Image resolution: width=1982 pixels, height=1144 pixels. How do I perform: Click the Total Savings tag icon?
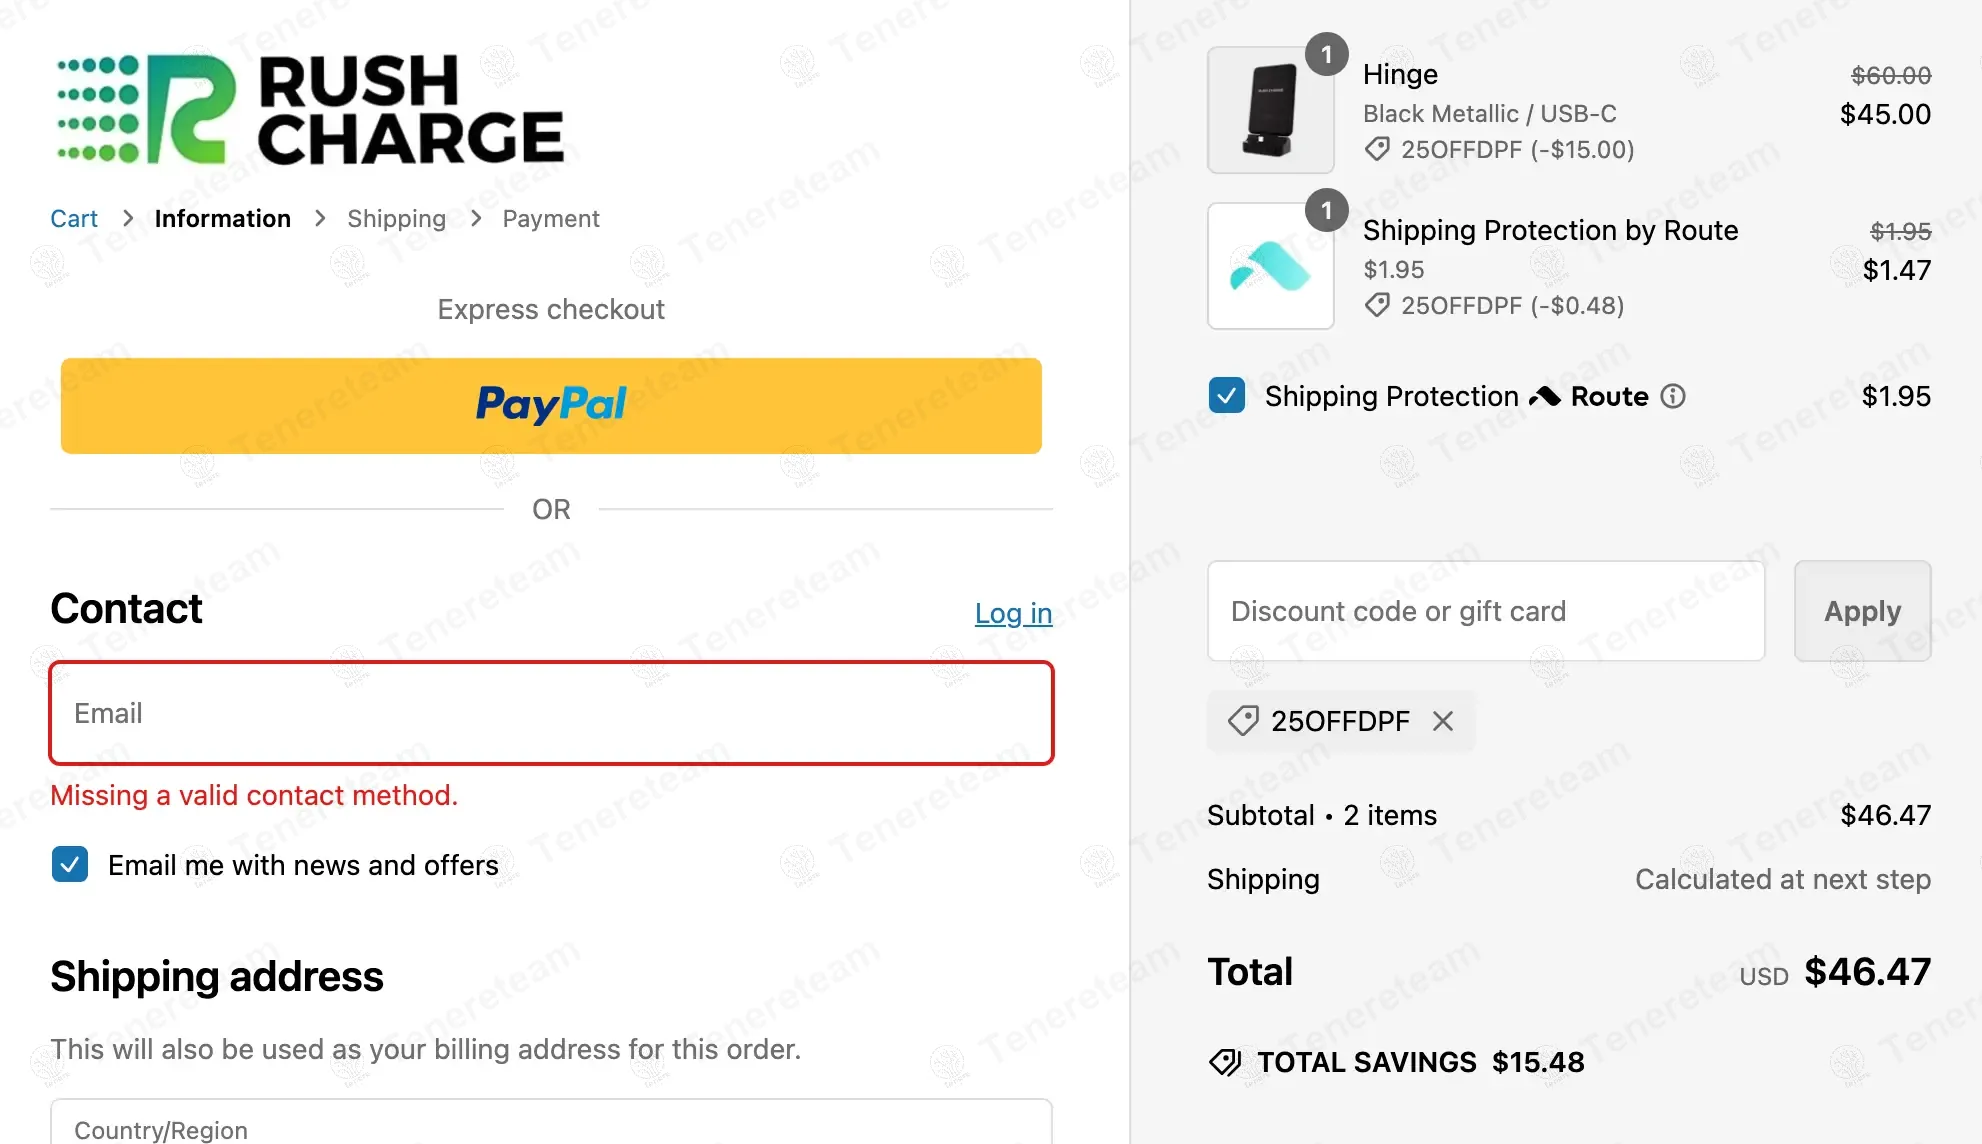point(1225,1062)
